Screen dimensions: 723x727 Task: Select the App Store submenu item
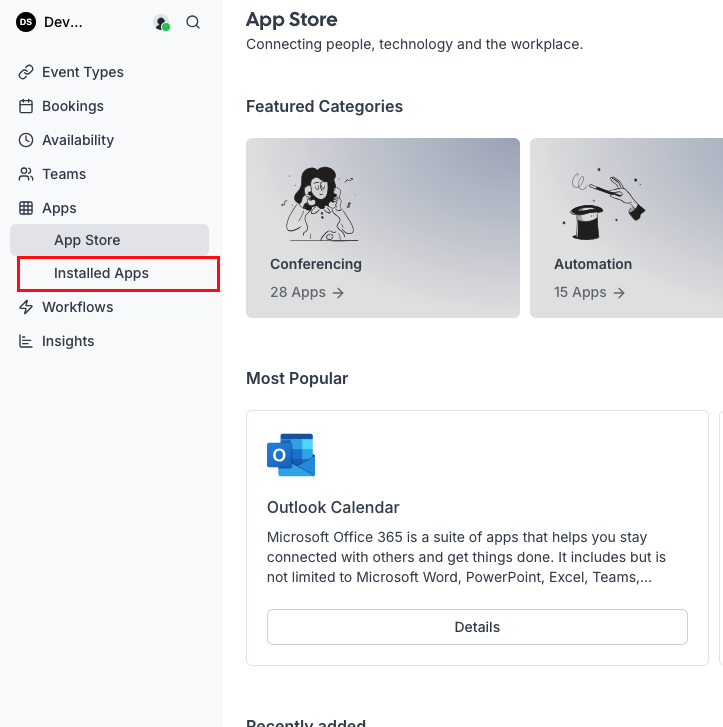point(87,240)
